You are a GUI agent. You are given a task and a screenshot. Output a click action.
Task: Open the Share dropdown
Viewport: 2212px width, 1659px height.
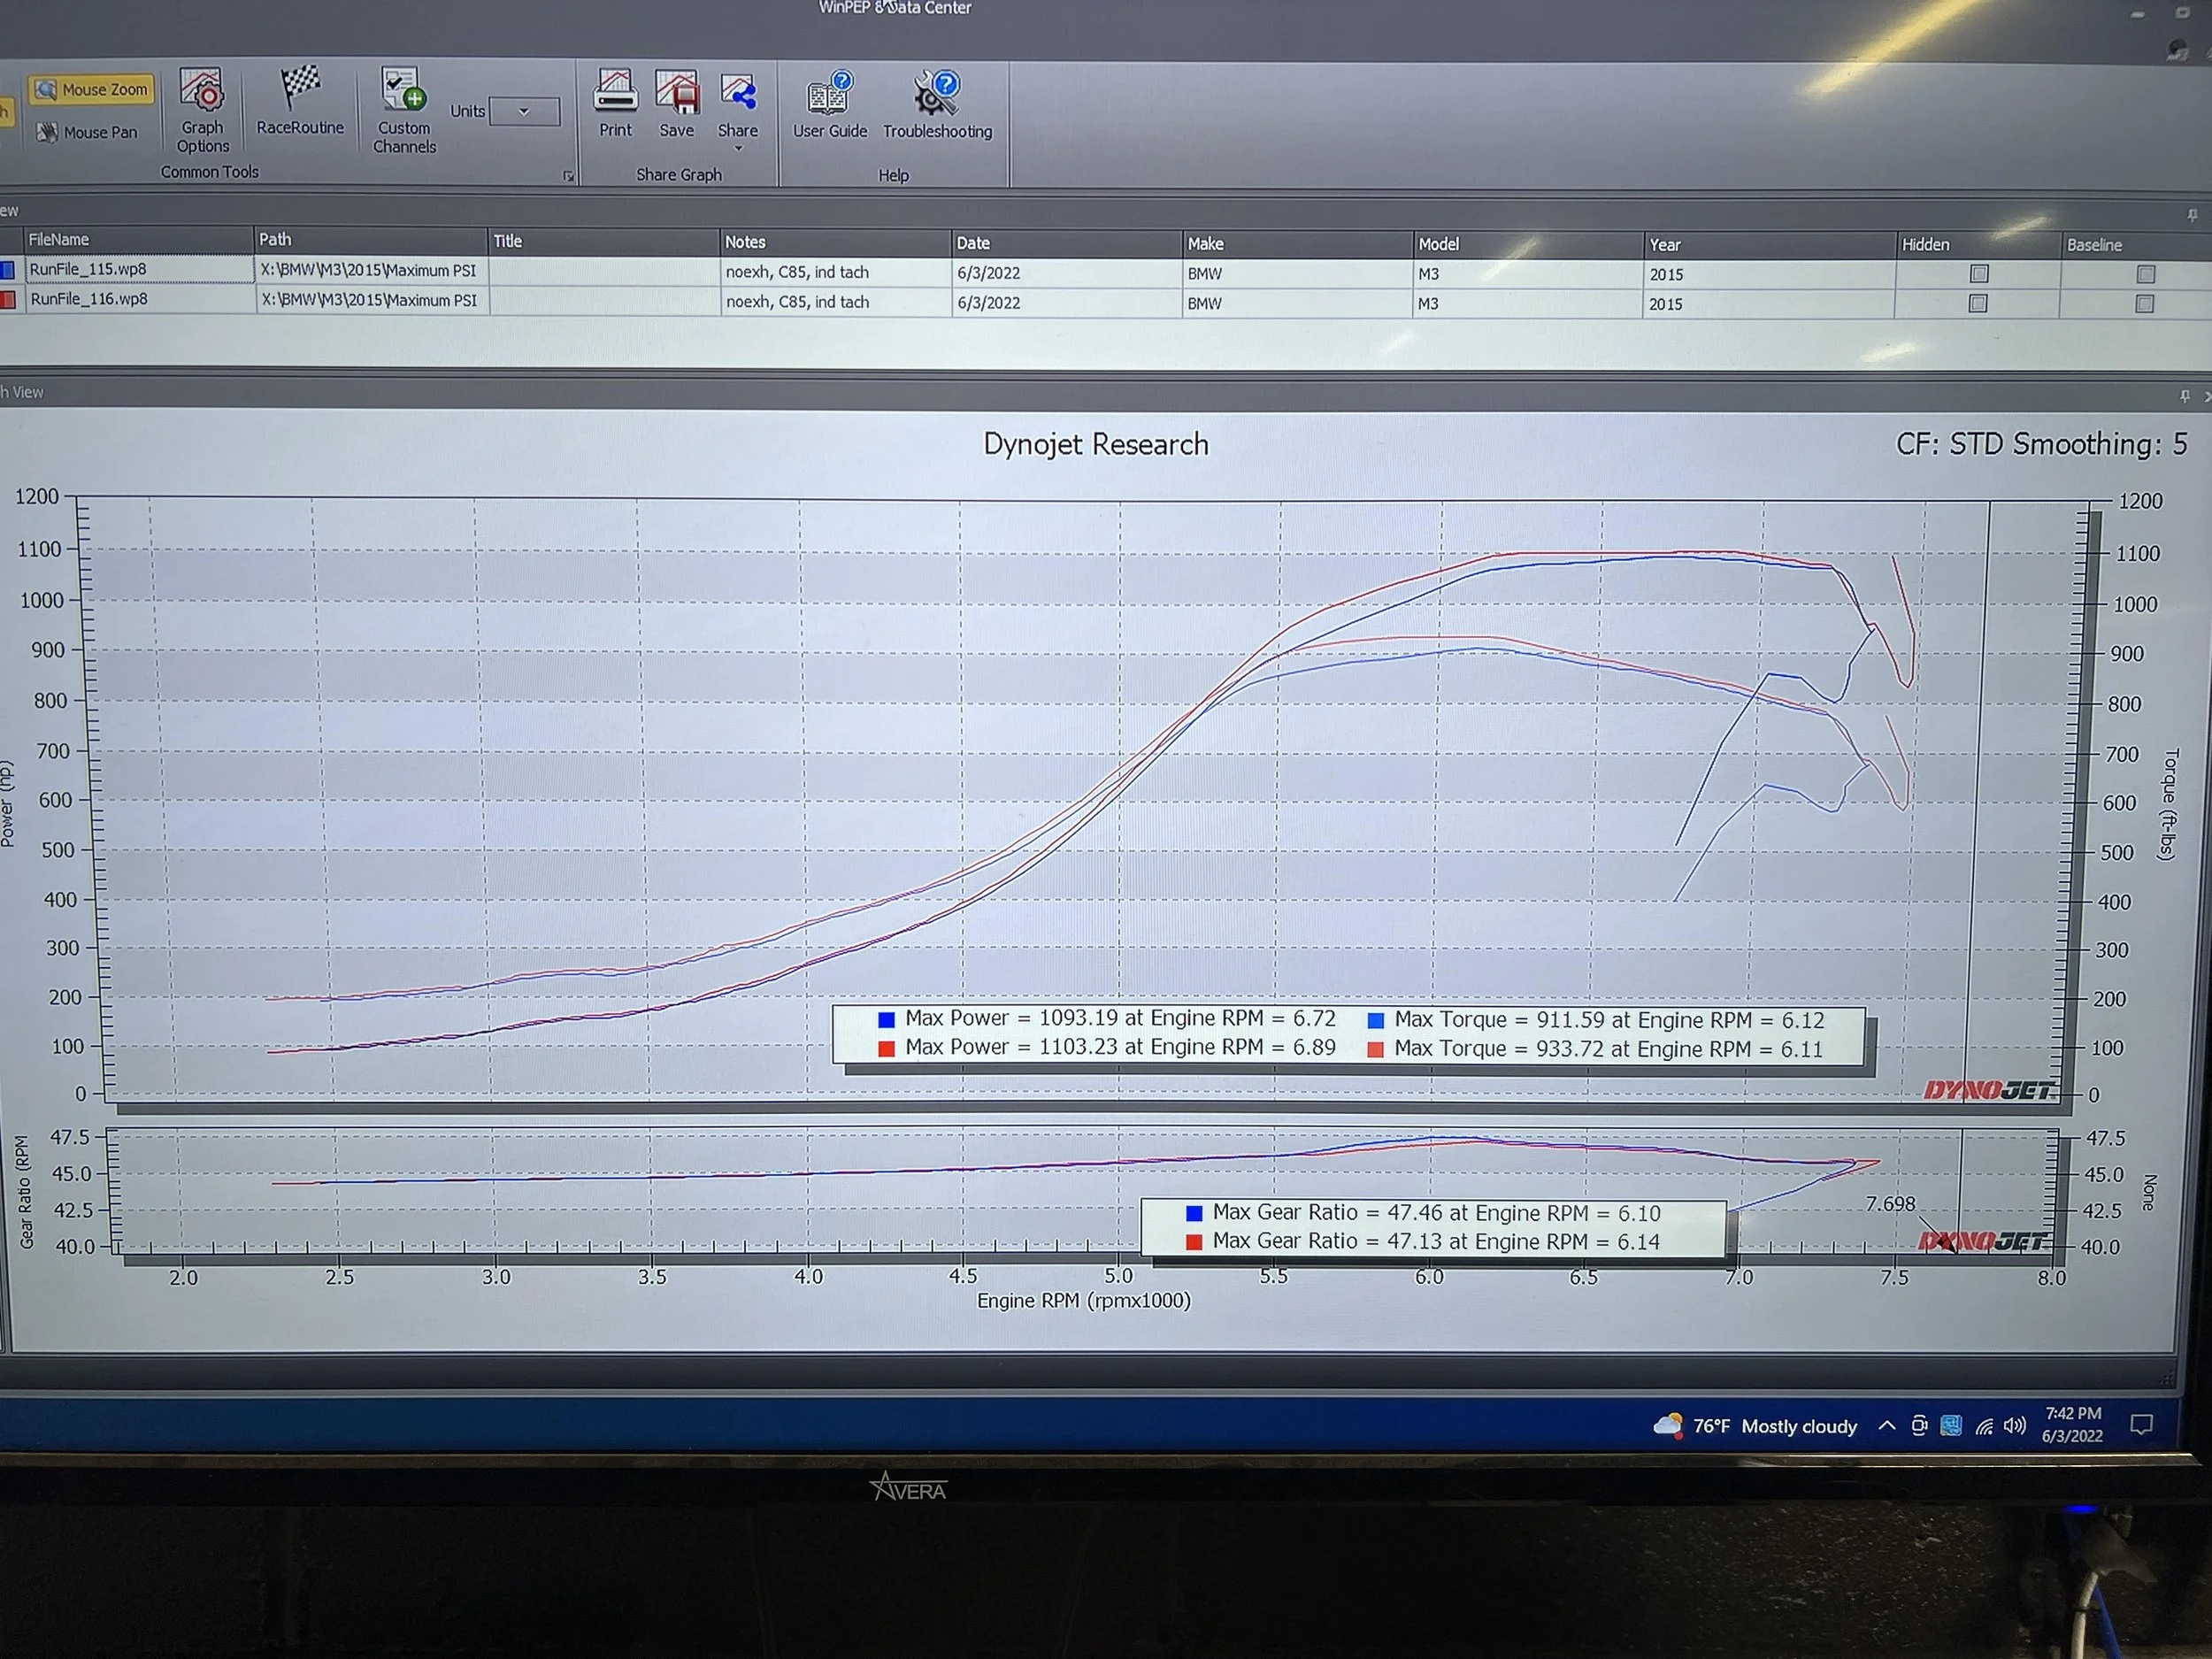pyautogui.click(x=738, y=112)
